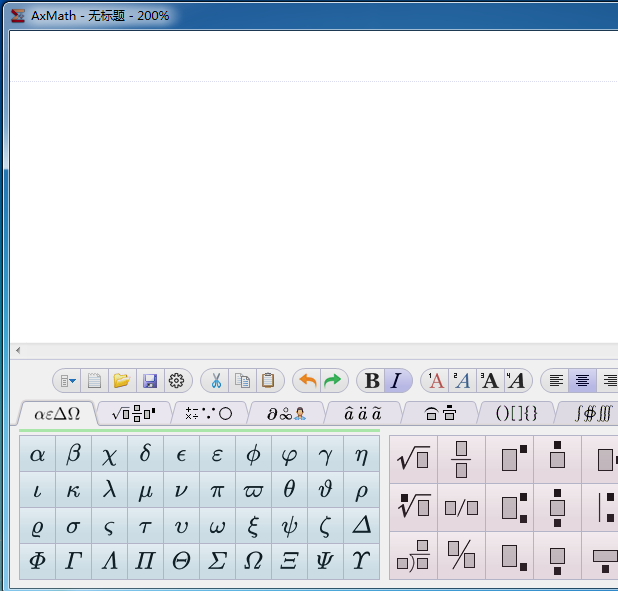Insert lowercase theta symbol
Image resolution: width=618 pixels, height=591 pixels.
click(289, 490)
